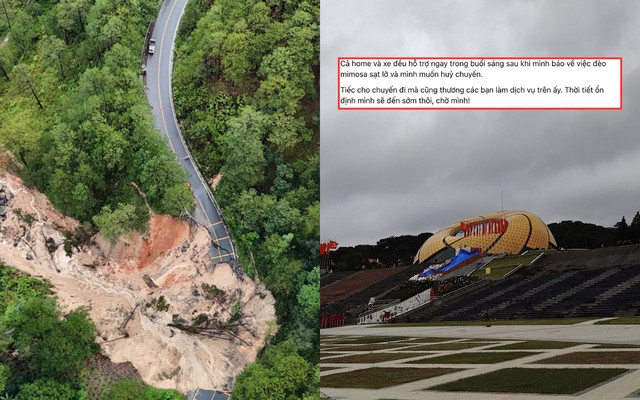Screen dimensions: 640x400
Task: Click the sentence starting with 'Tiếc cho chuyến đi'
Action: pyautogui.click(x=451, y=90)
